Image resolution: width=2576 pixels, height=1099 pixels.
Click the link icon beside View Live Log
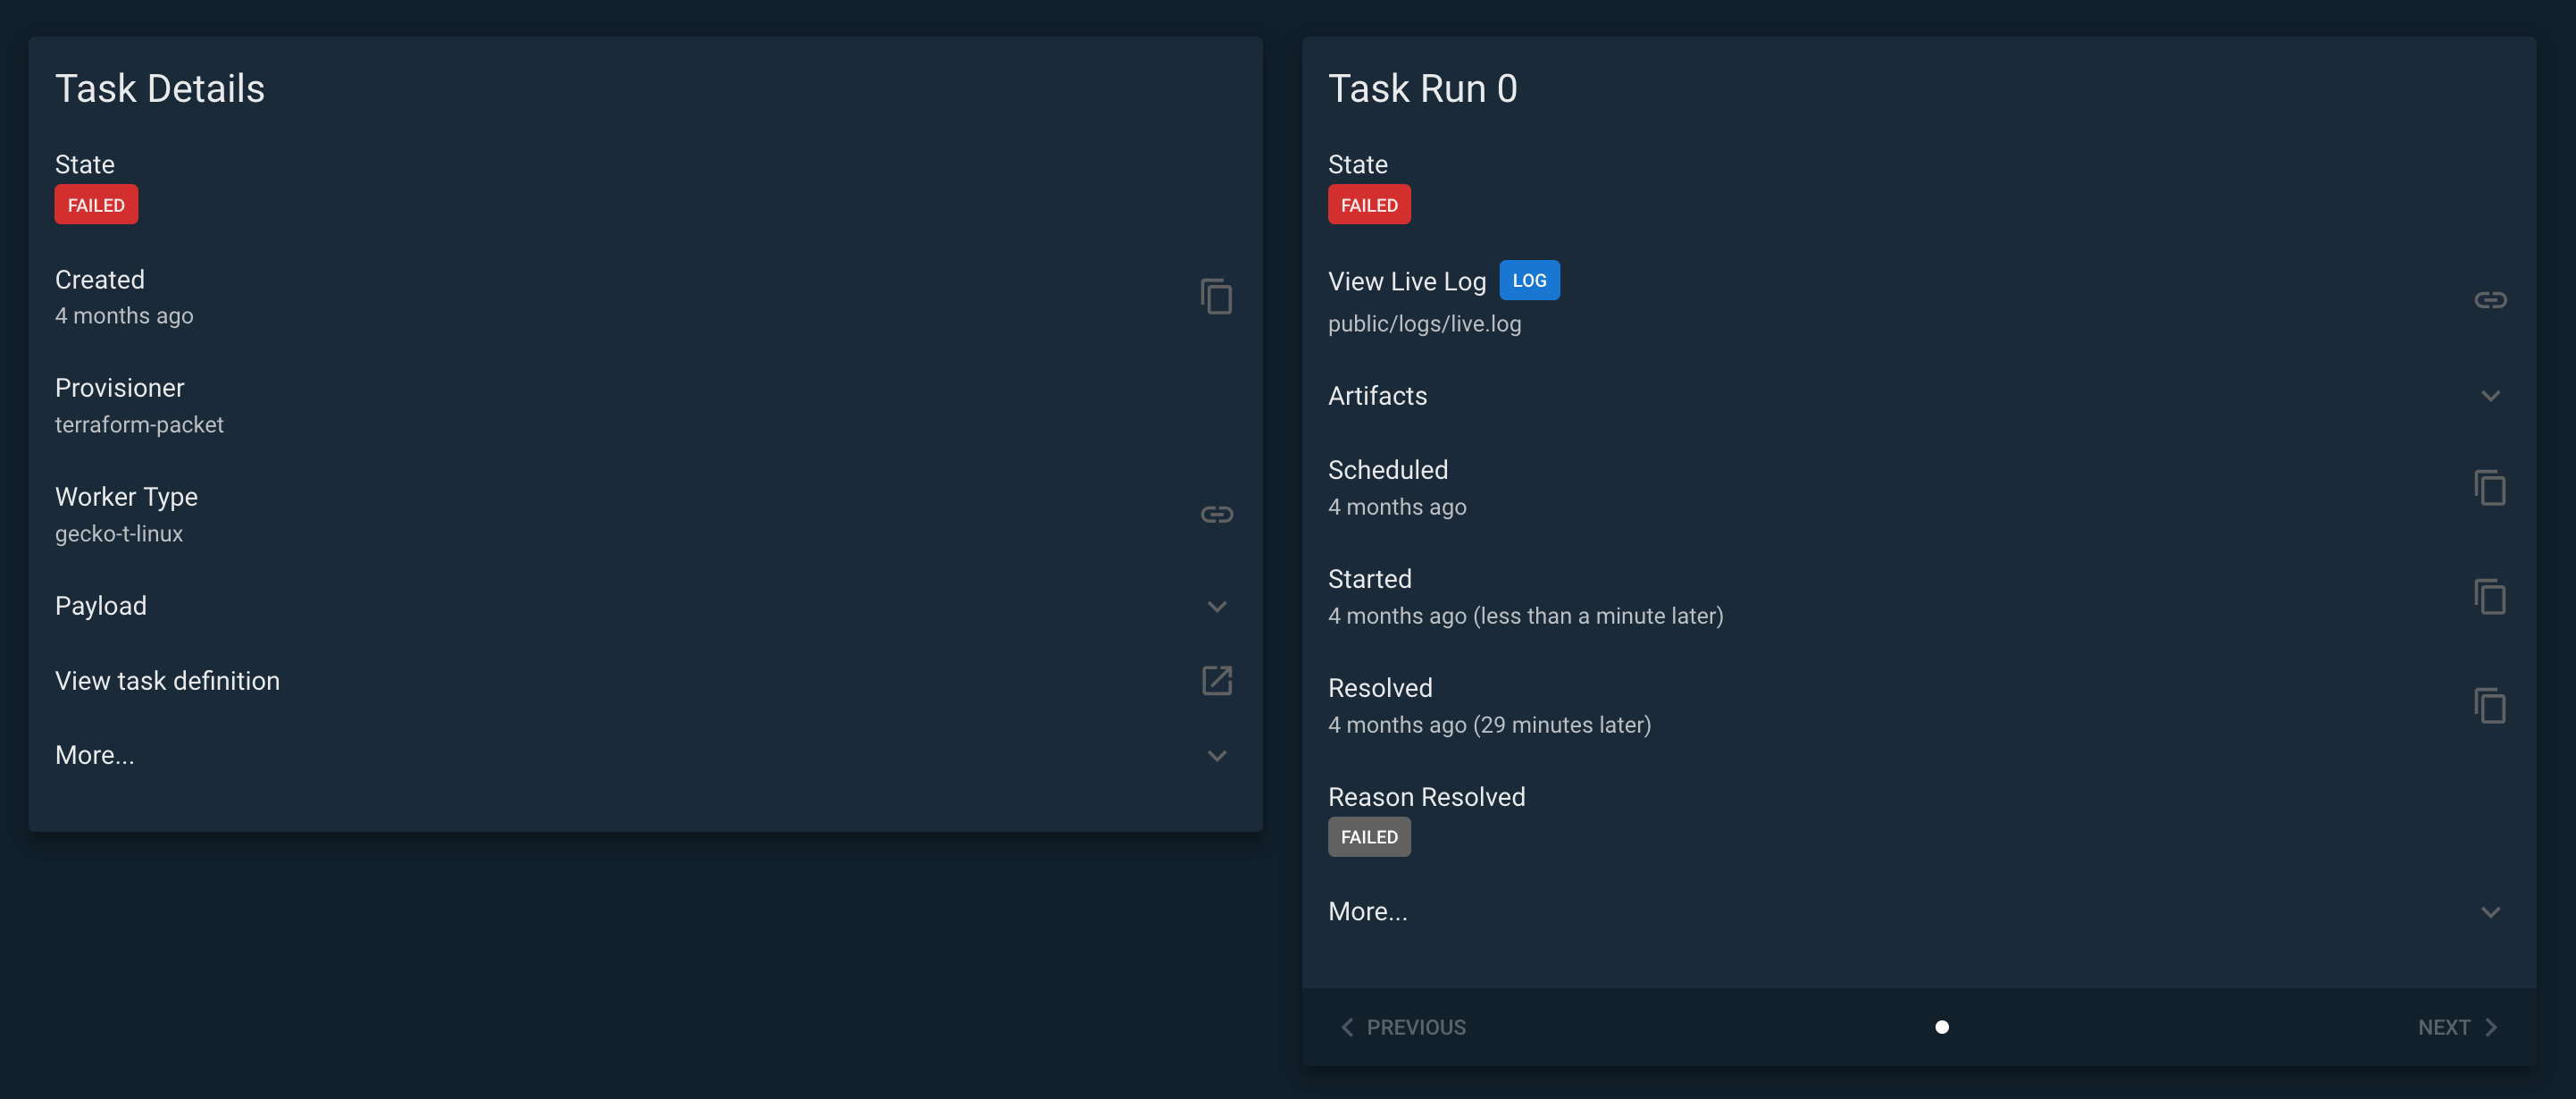[x=2489, y=299]
